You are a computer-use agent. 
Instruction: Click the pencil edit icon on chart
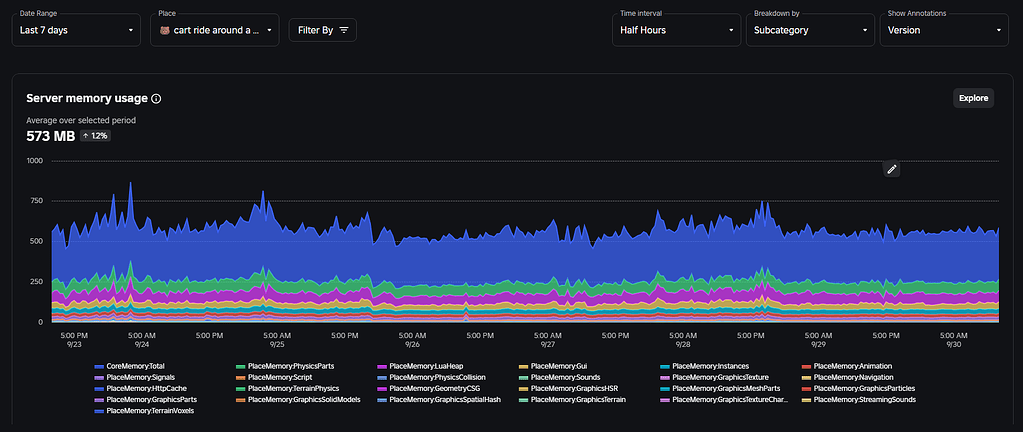pos(892,169)
